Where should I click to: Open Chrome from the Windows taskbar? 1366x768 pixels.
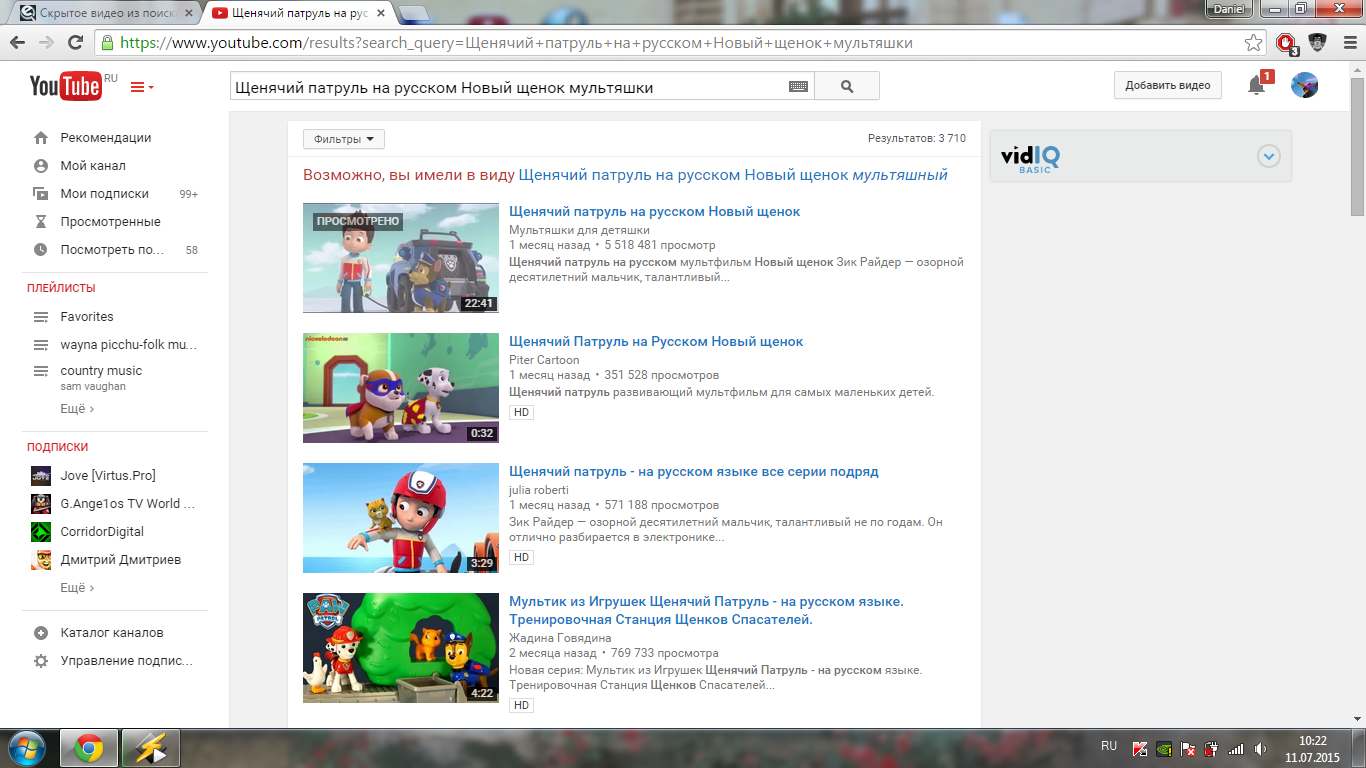(x=88, y=748)
